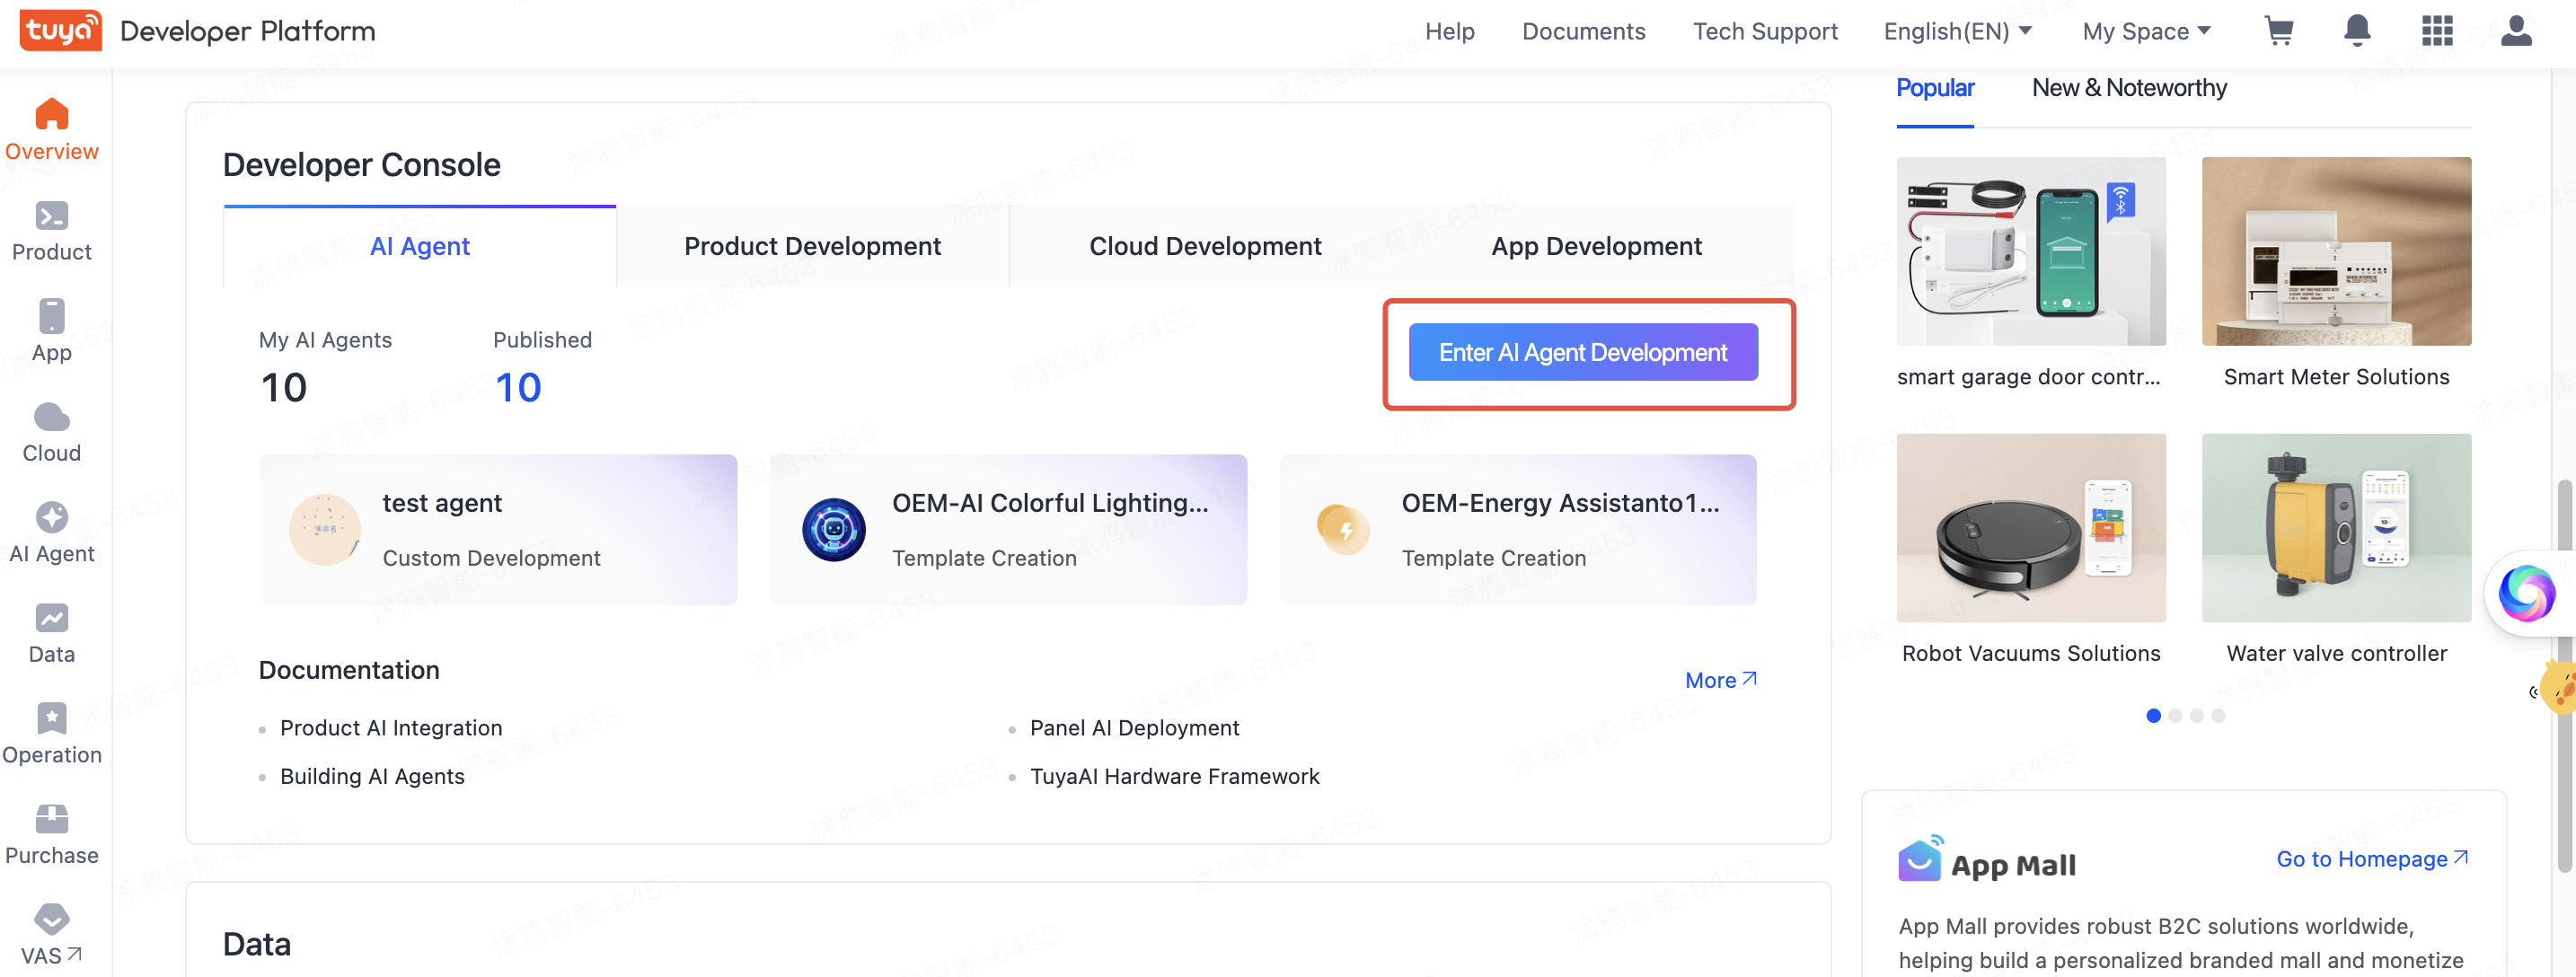Viewport: 2576px width, 977px height.
Task: Select third carousel pagination dot
Action: click(2196, 715)
